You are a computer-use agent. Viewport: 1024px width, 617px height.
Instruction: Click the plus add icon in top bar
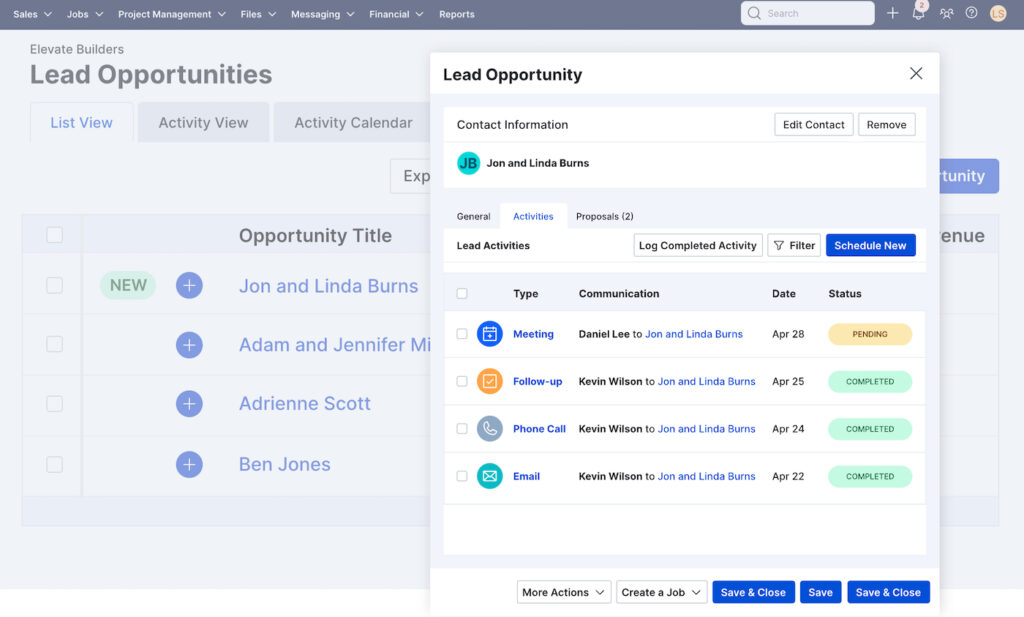click(892, 13)
